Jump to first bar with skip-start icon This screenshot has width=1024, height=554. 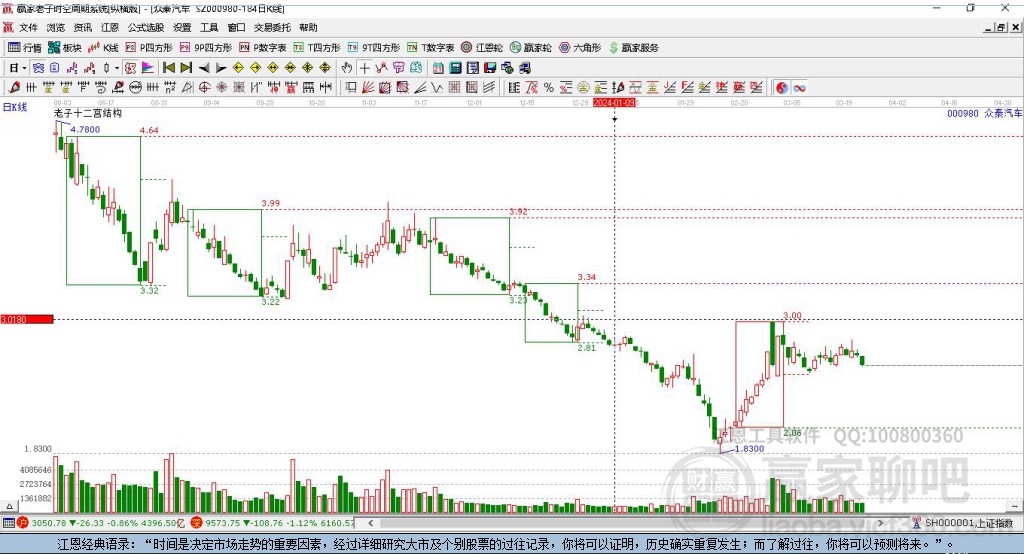pos(168,68)
